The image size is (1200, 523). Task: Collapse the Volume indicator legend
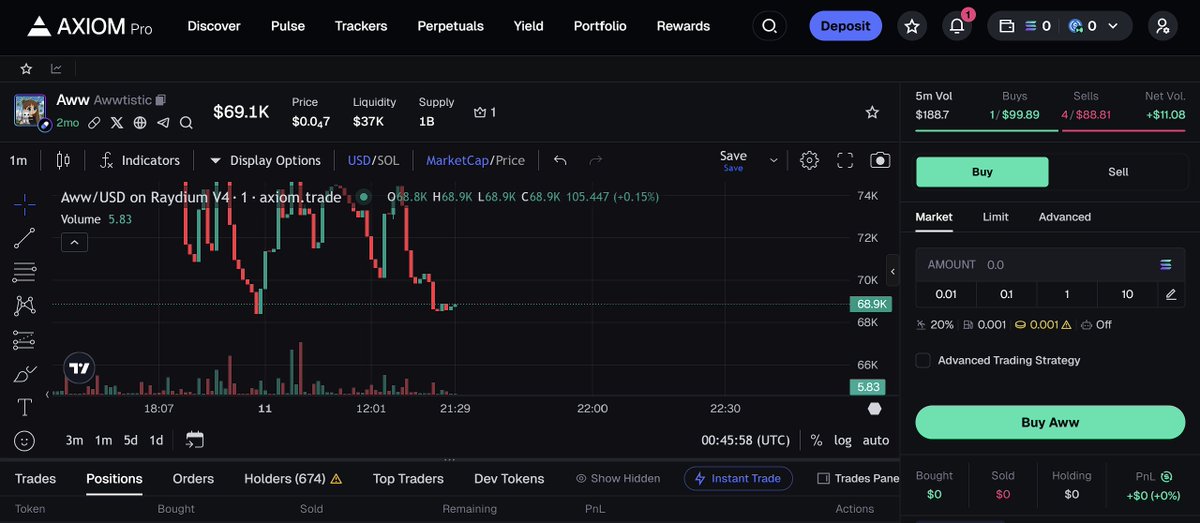pos(75,242)
